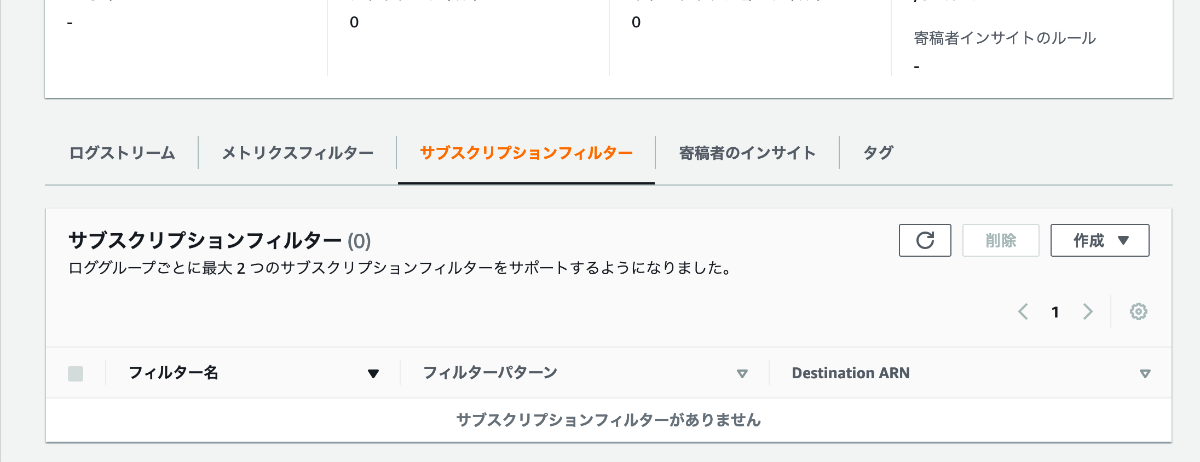This screenshot has width=1200, height=462.
Task: Click the フィルターパターン column header
Action: point(490,373)
